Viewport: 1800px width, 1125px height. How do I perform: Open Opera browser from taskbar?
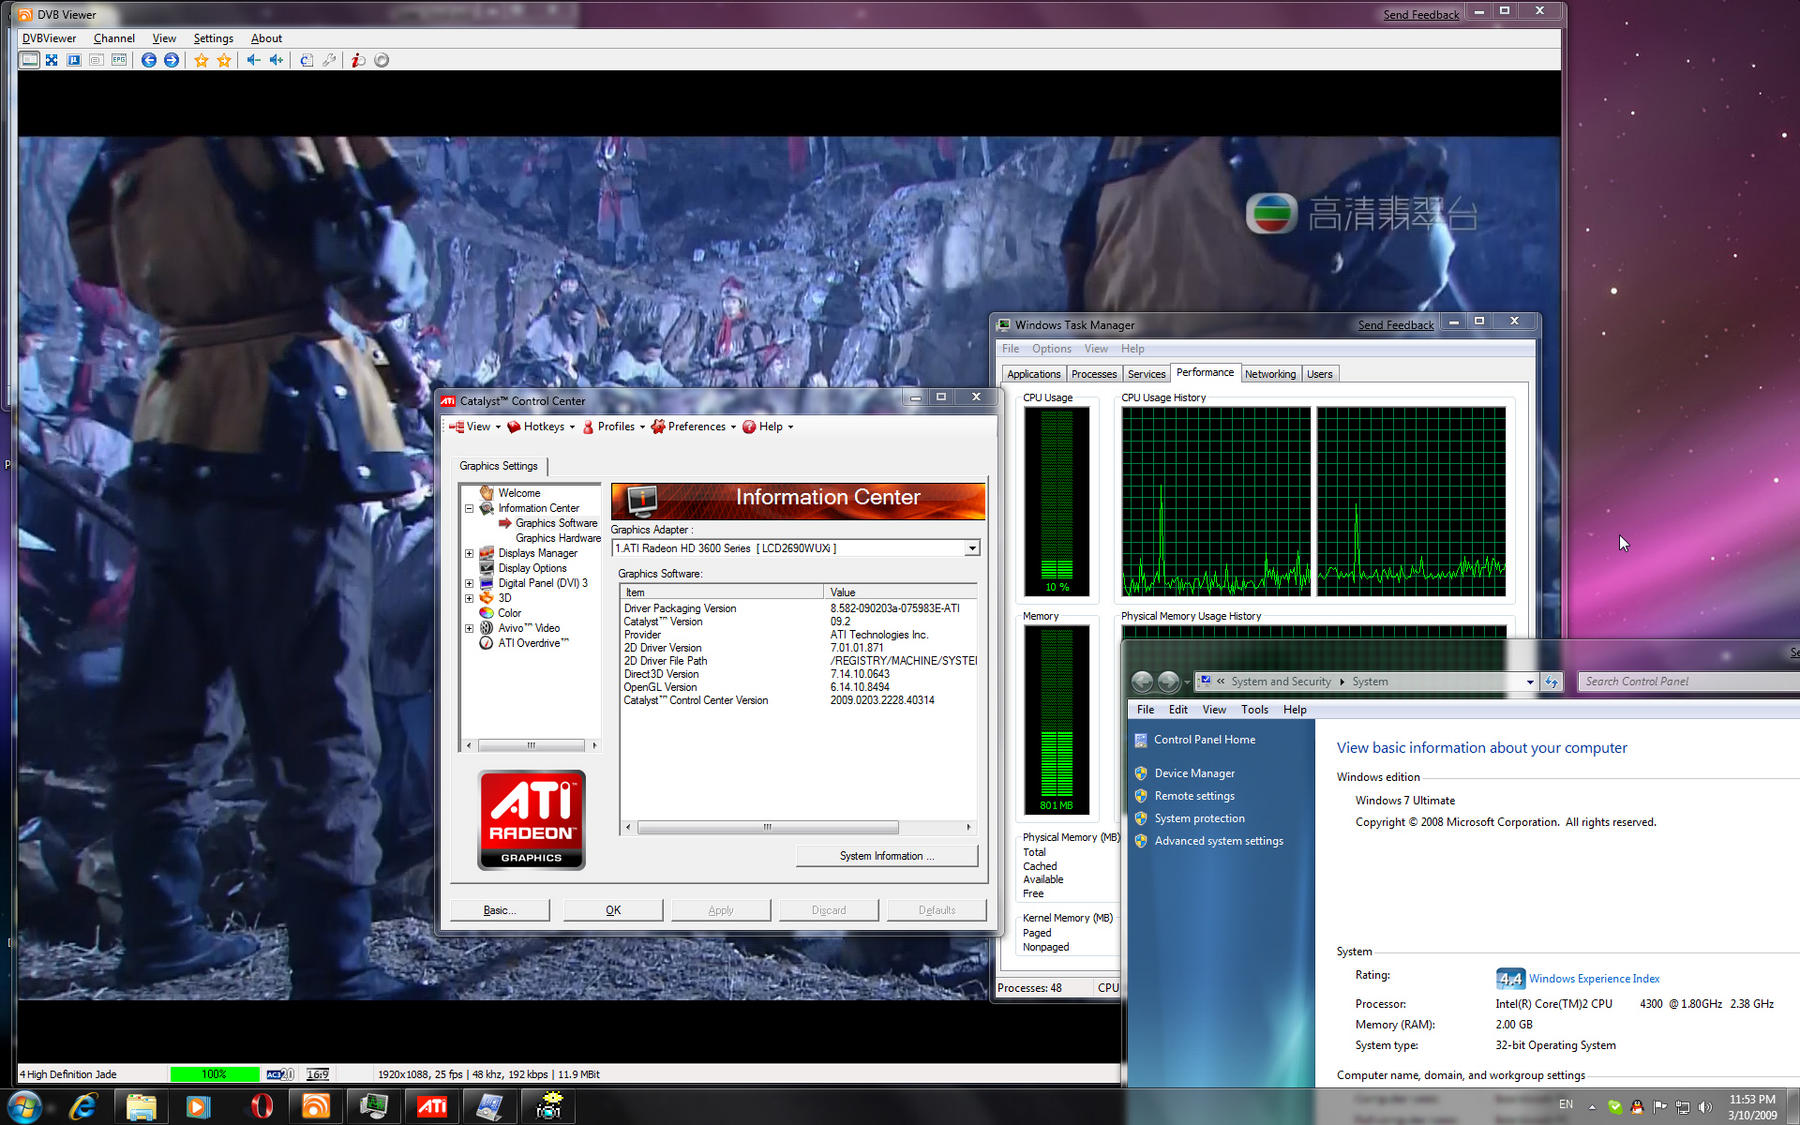[260, 1106]
